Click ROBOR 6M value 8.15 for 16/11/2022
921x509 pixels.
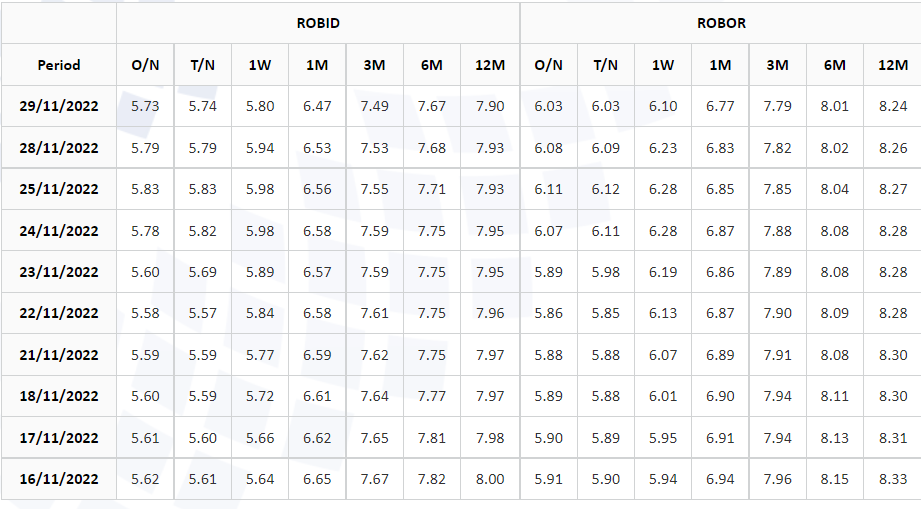[x=835, y=479]
